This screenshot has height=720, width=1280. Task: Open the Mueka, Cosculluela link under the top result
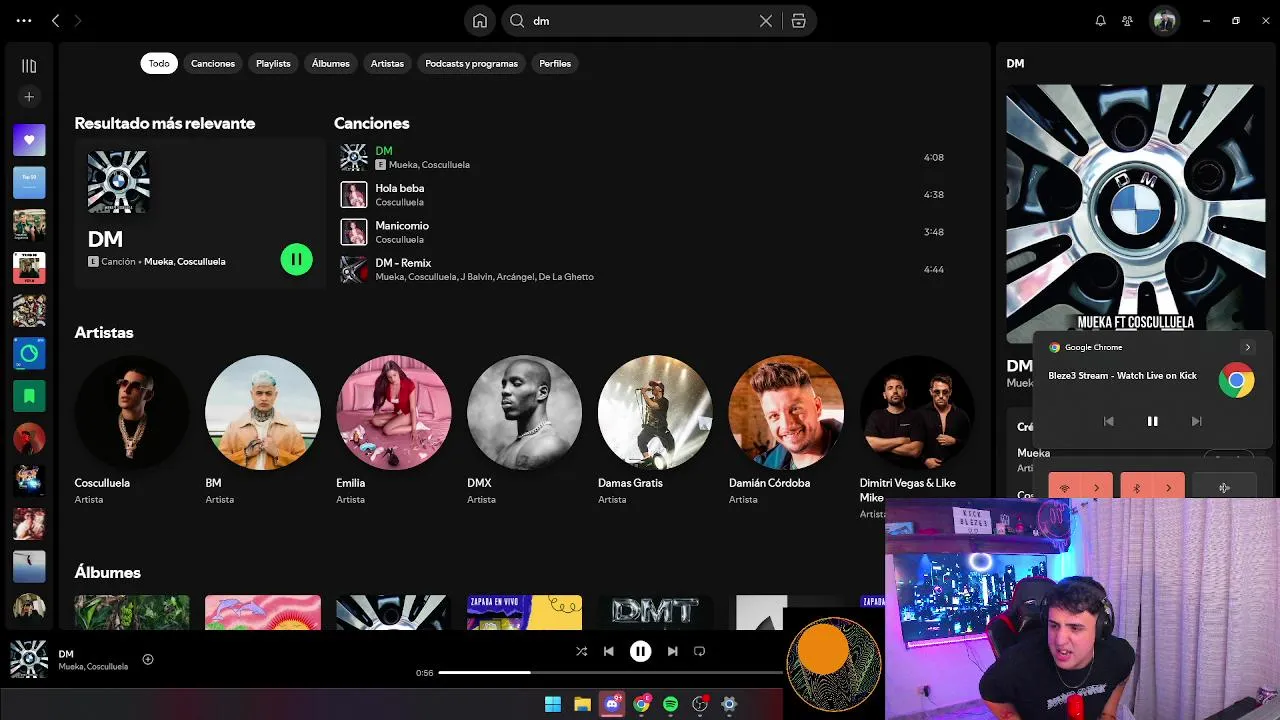point(185,262)
